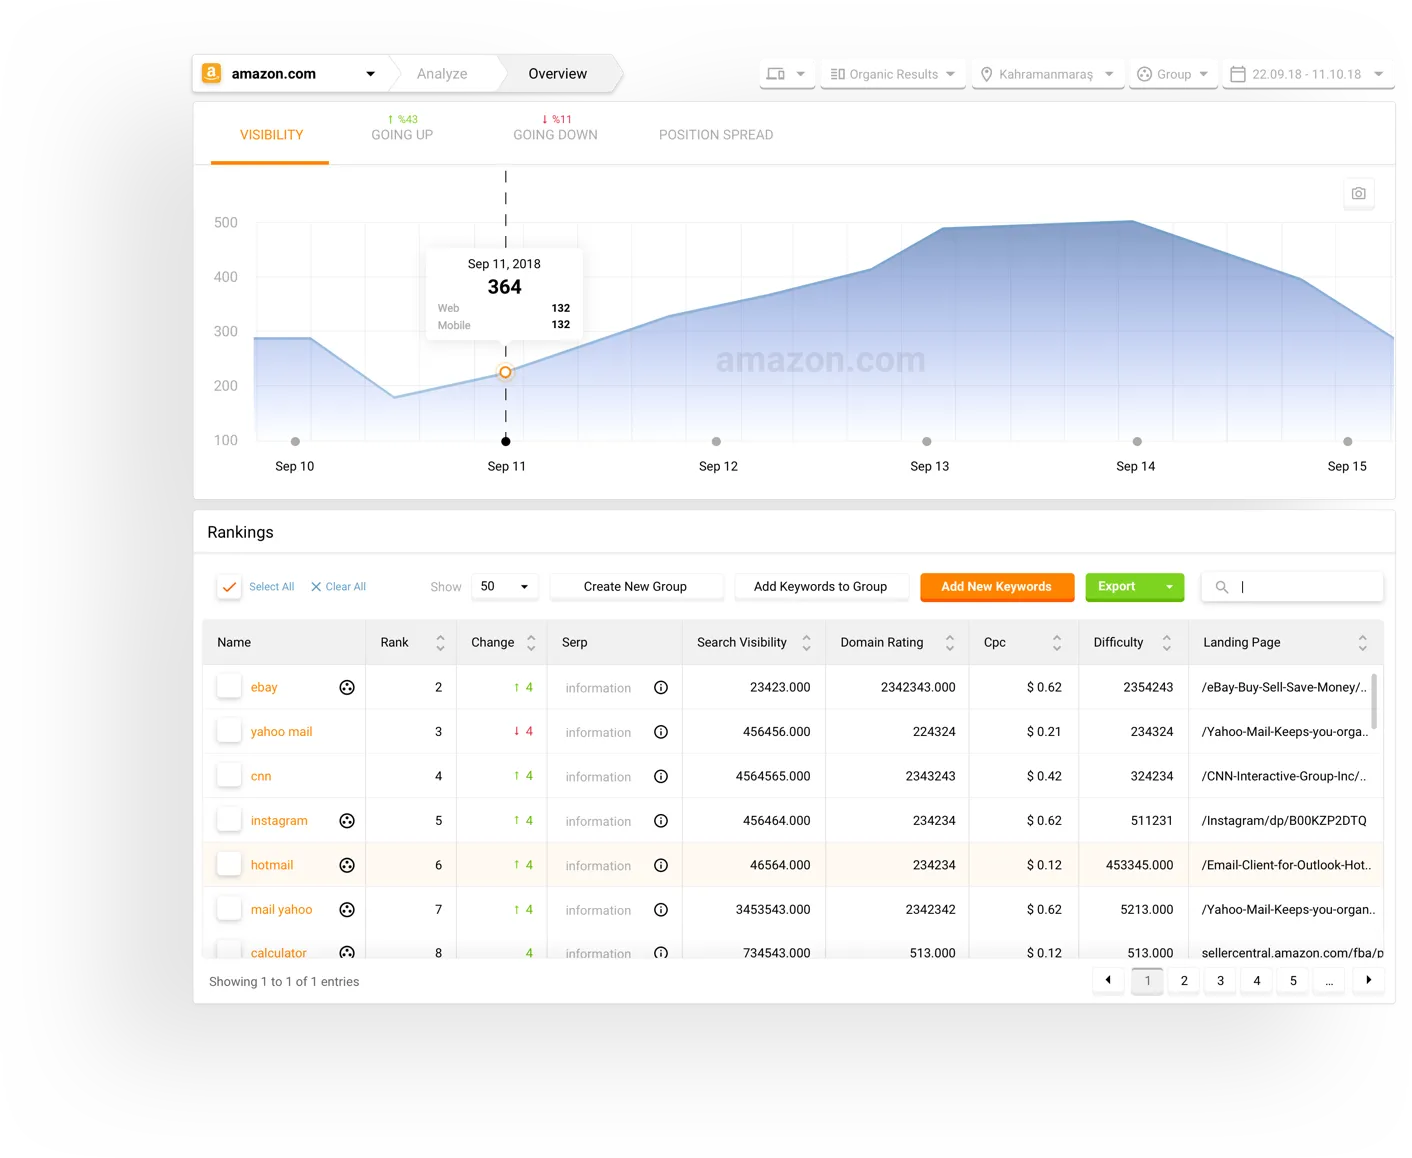Go to next page arrow
1412x1158 pixels.
pyautogui.click(x=1369, y=980)
